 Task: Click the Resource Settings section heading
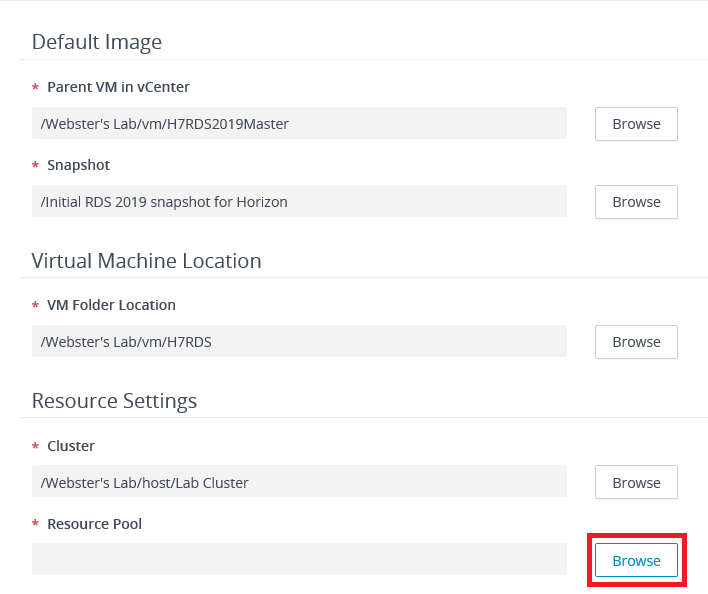point(114,401)
